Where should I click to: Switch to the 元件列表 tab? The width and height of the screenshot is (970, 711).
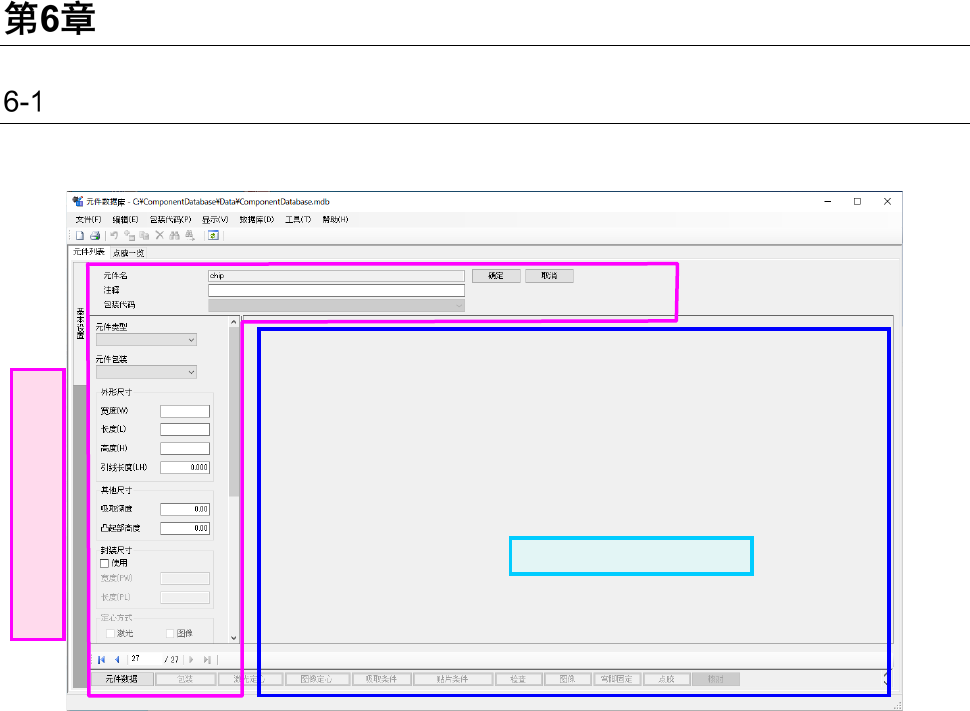88,252
